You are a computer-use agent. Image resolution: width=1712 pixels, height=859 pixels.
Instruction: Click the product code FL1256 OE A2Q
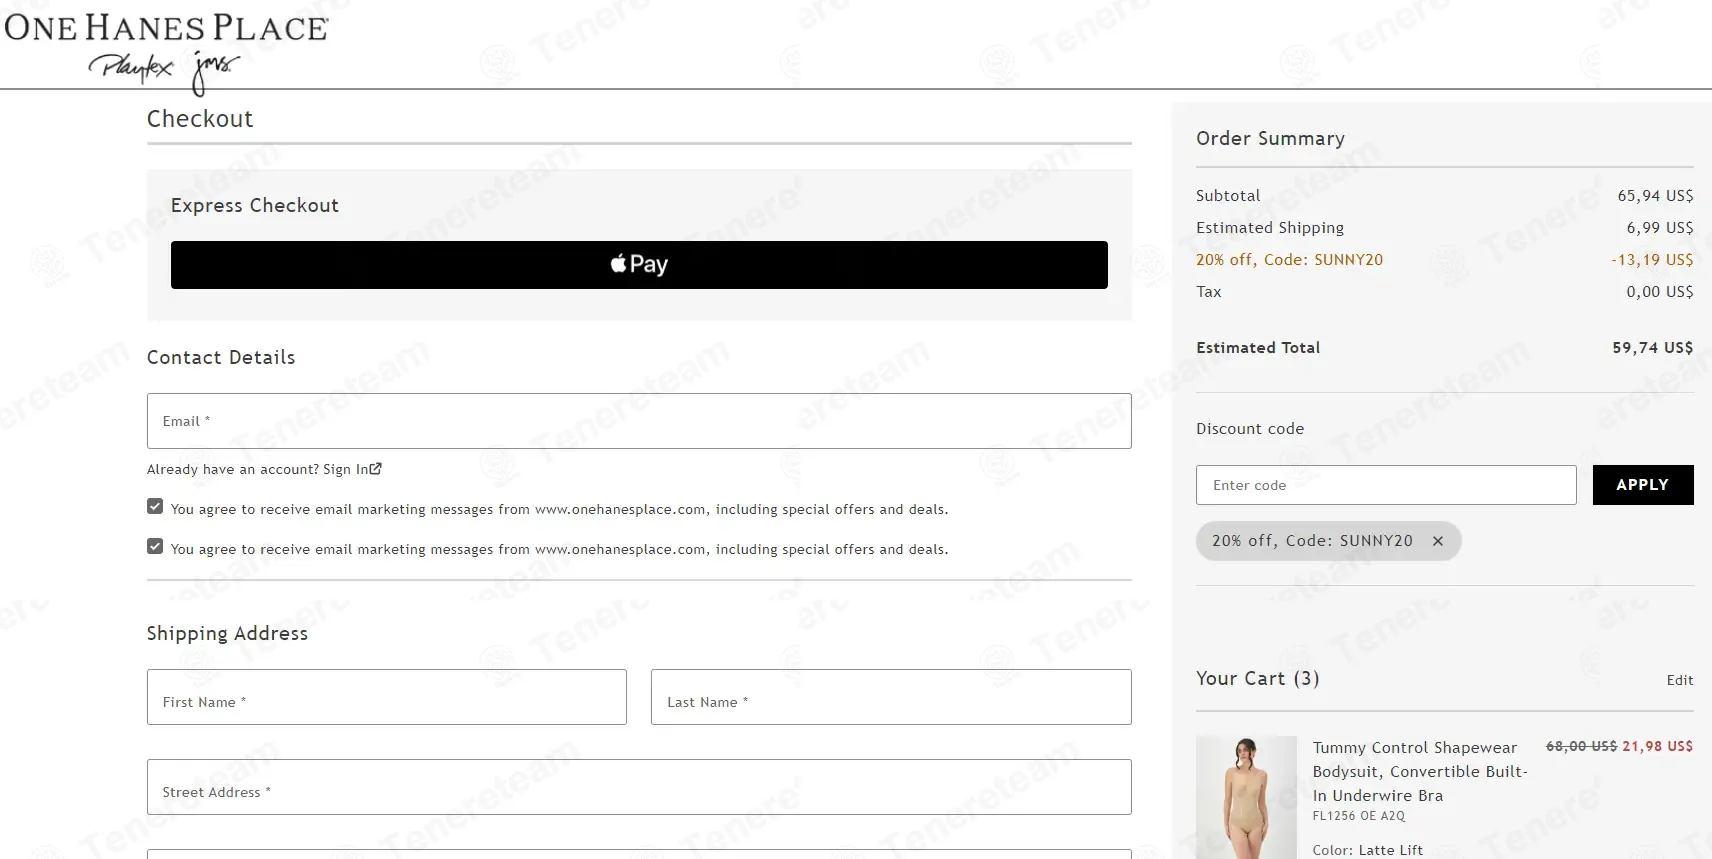tap(1359, 816)
